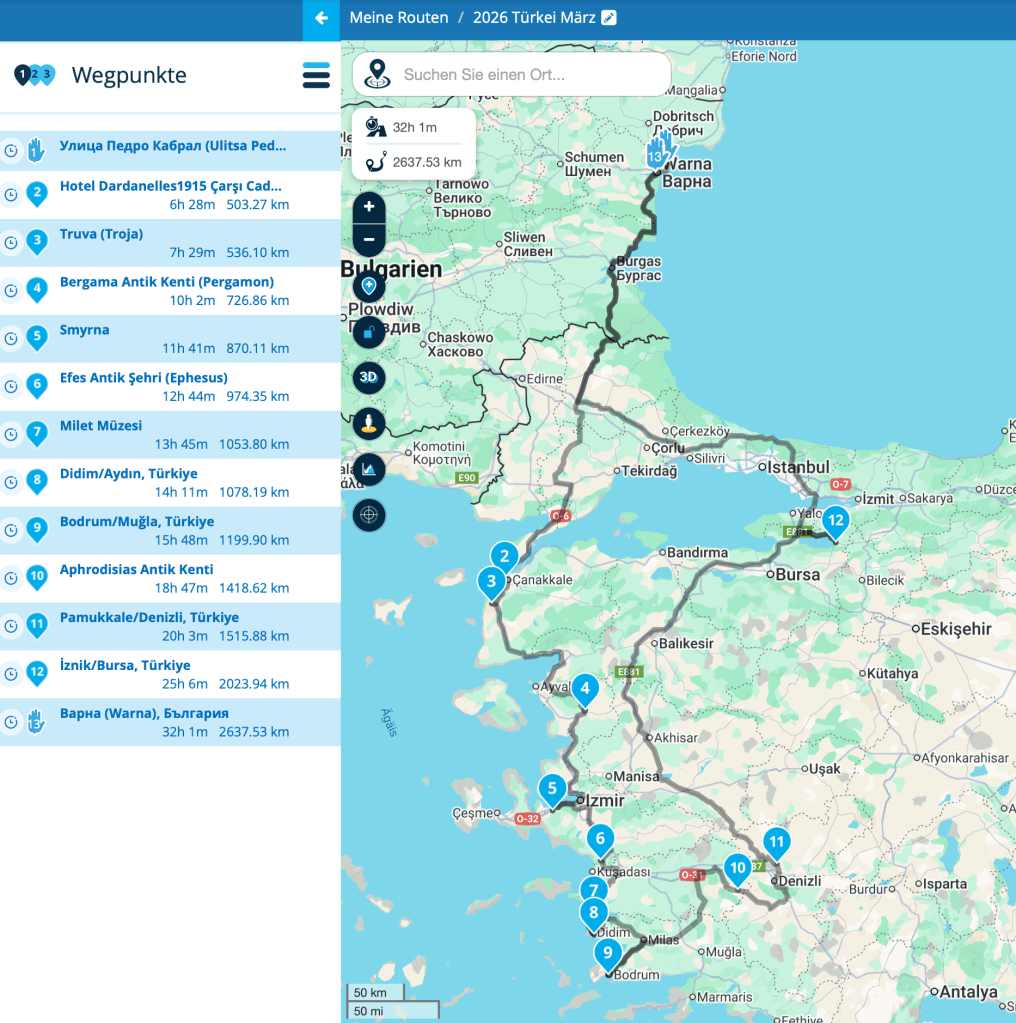Image resolution: width=1016 pixels, height=1023 pixels.
Task: Click map marker 12 near İznik
Action: coord(835,519)
